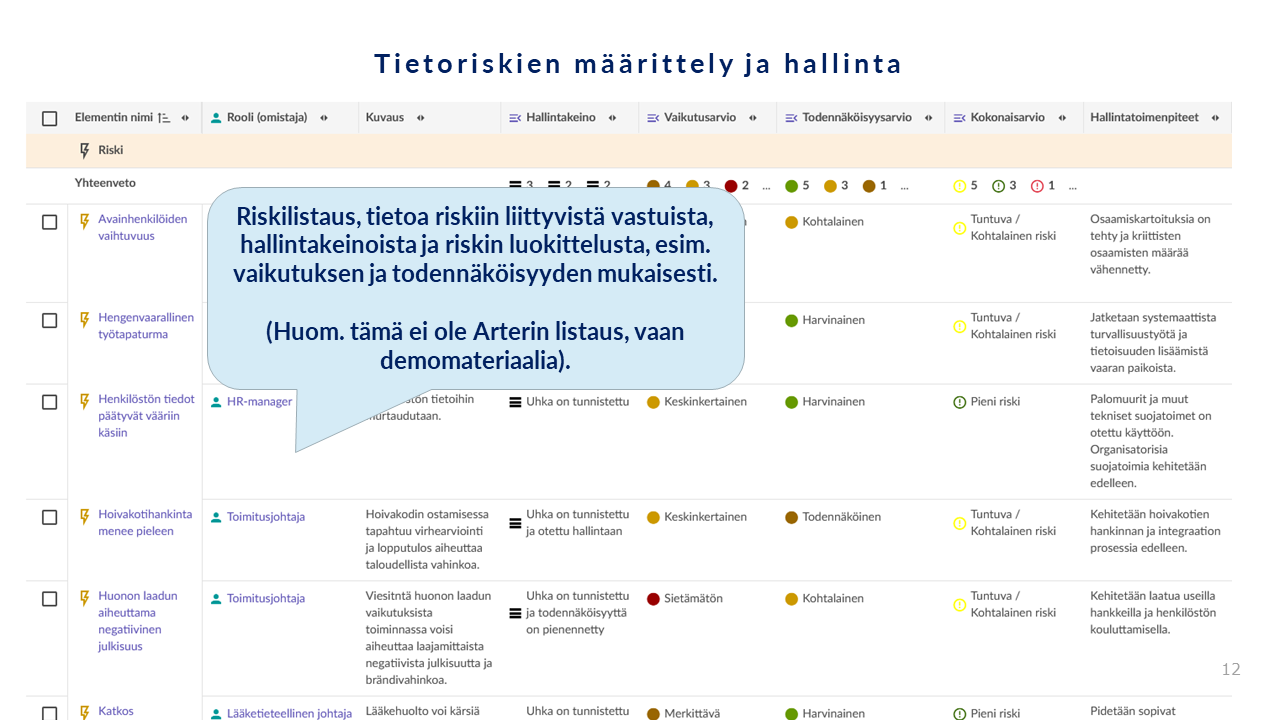Sort by the Elementin nimi column header
Viewport: 1280px width, 720px height.
114,118
